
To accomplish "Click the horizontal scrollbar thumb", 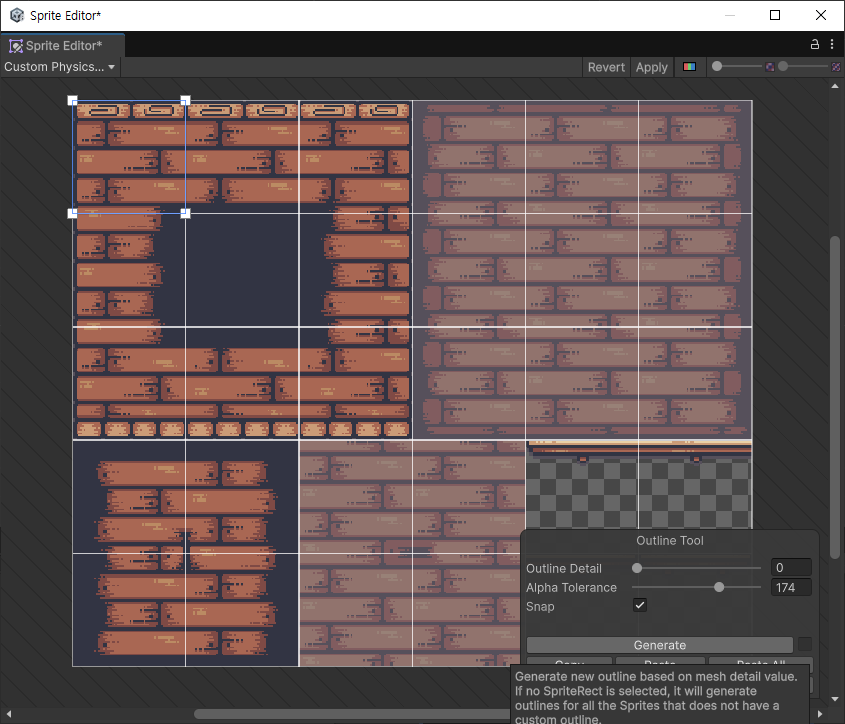I will [352, 714].
